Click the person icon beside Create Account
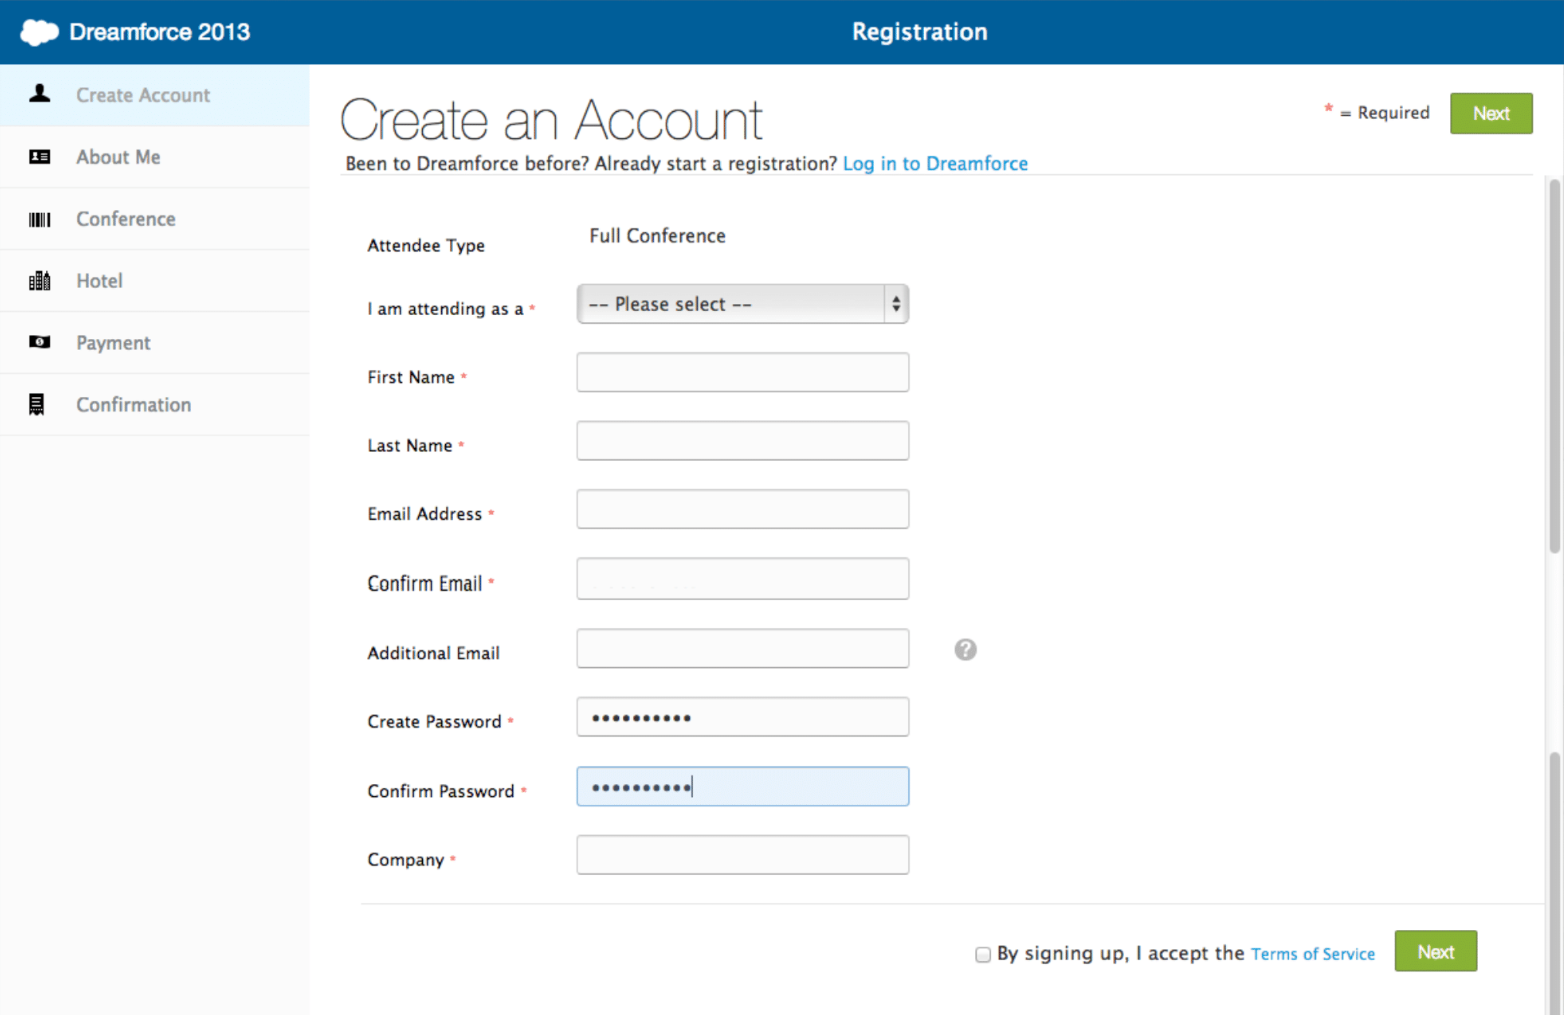This screenshot has width=1564, height=1015. pyautogui.click(x=39, y=94)
